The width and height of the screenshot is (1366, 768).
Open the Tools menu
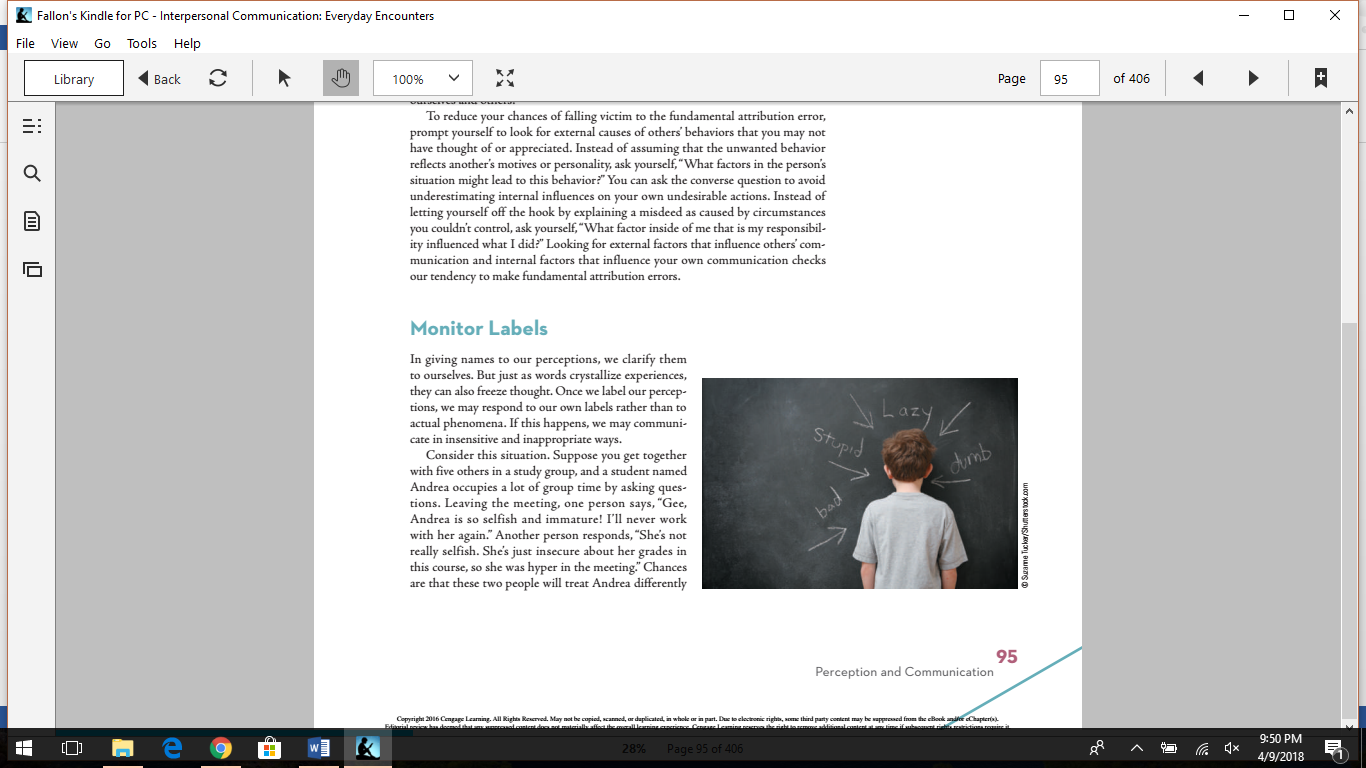(141, 43)
